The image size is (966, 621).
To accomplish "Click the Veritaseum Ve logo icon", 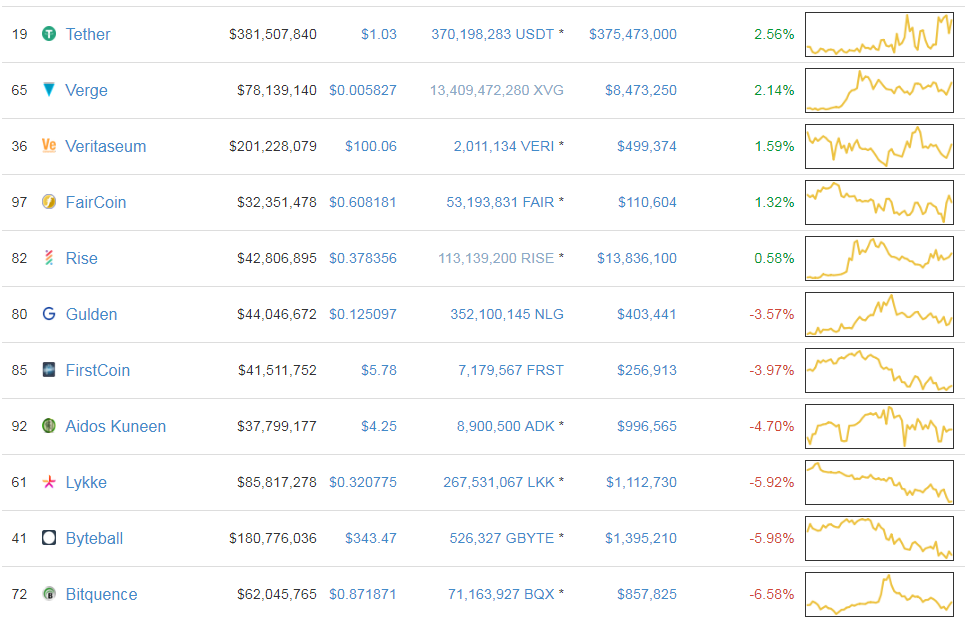I will [49, 146].
